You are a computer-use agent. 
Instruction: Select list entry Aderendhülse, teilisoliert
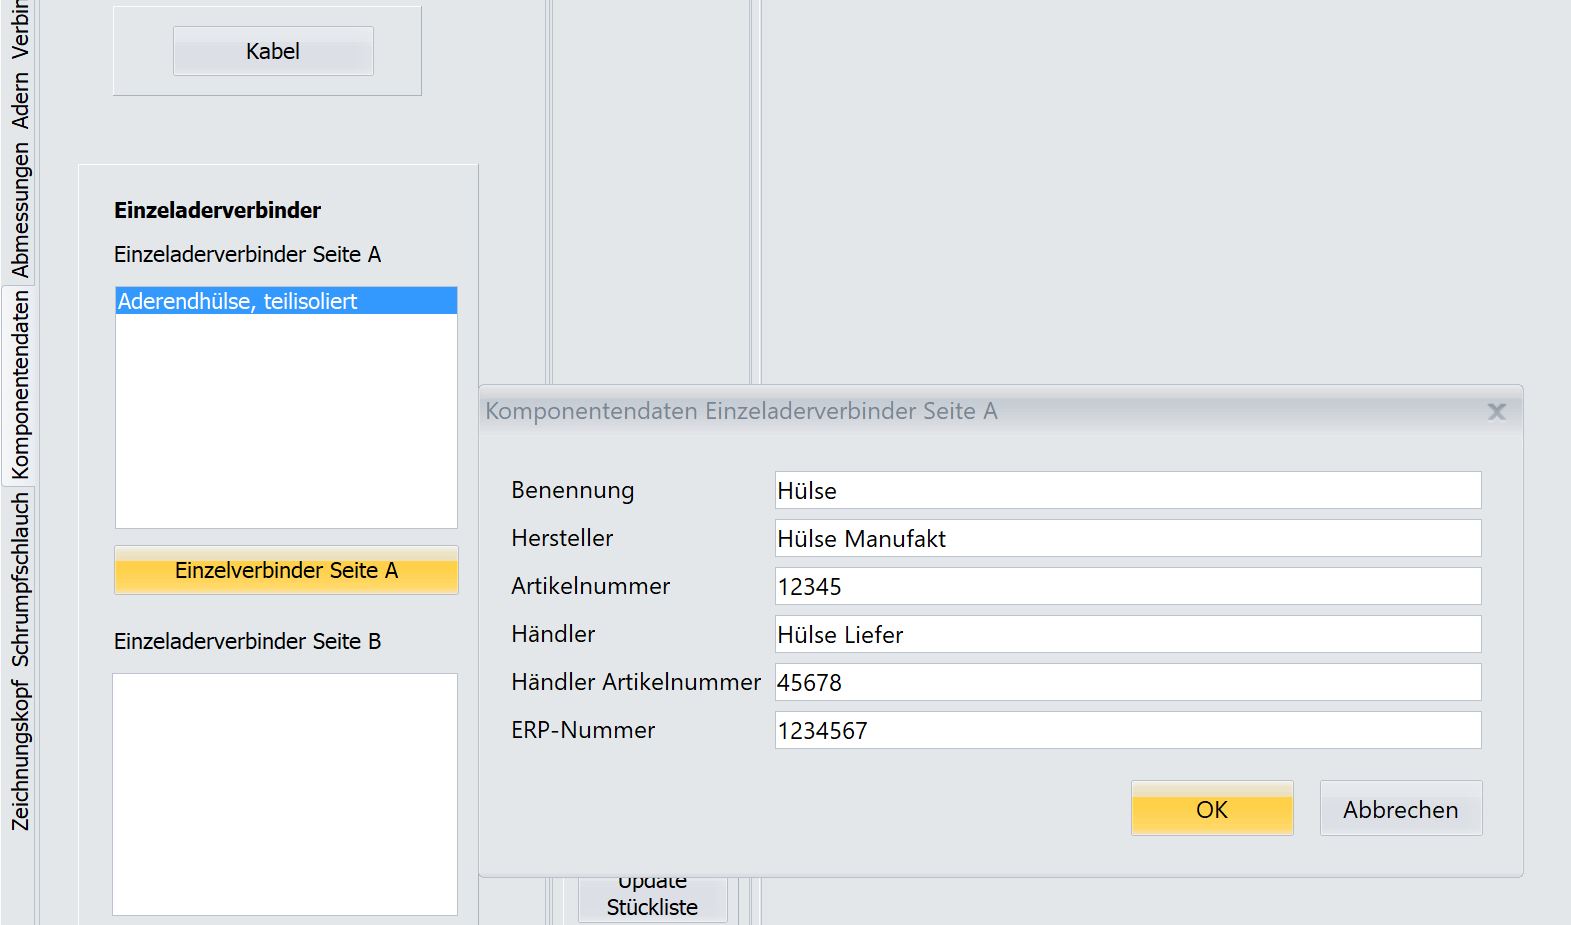point(286,301)
